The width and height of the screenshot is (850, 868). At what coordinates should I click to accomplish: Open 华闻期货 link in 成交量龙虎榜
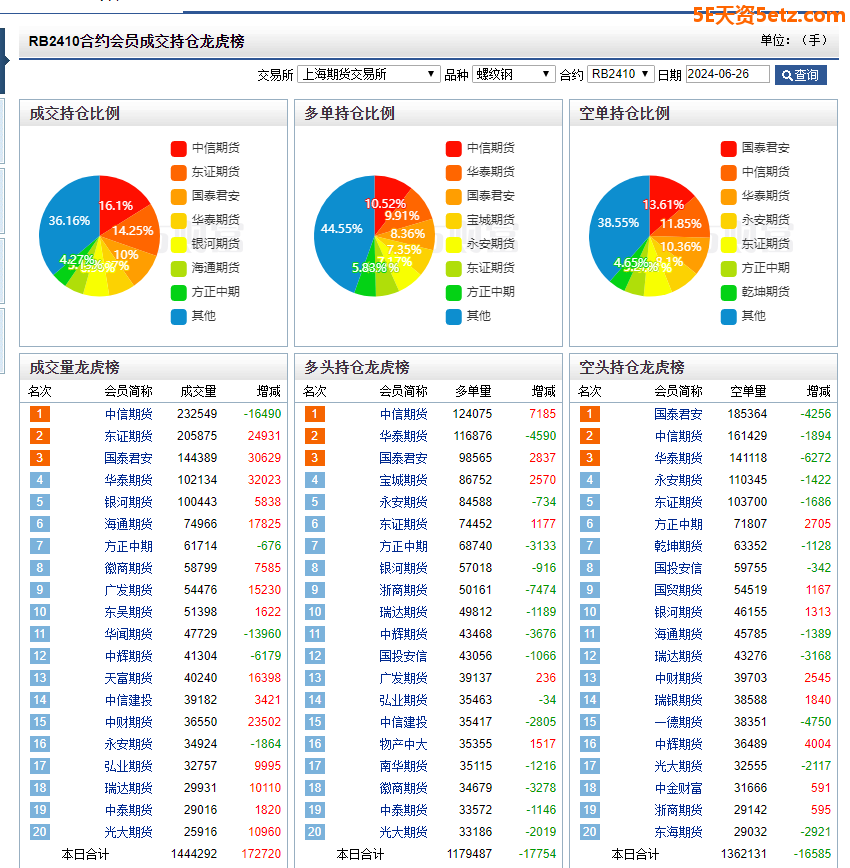click(128, 634)
